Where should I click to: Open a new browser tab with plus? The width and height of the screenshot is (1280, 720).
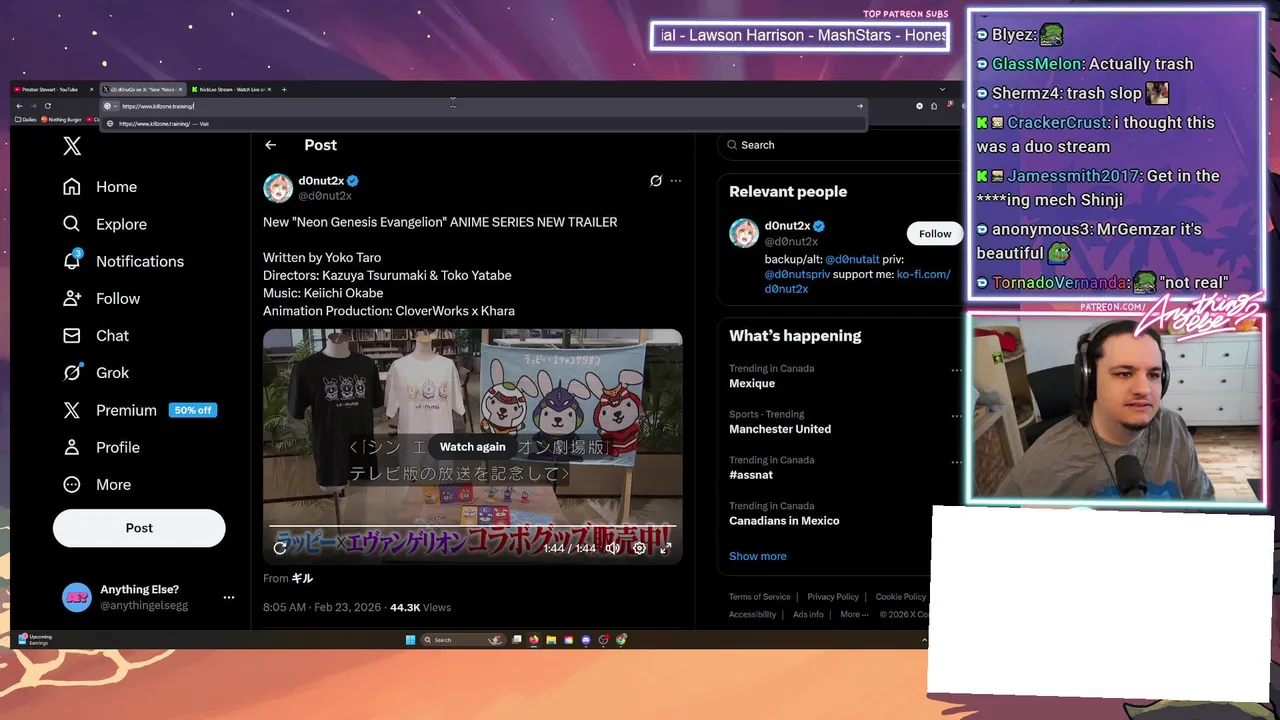(x=284, y=89)
